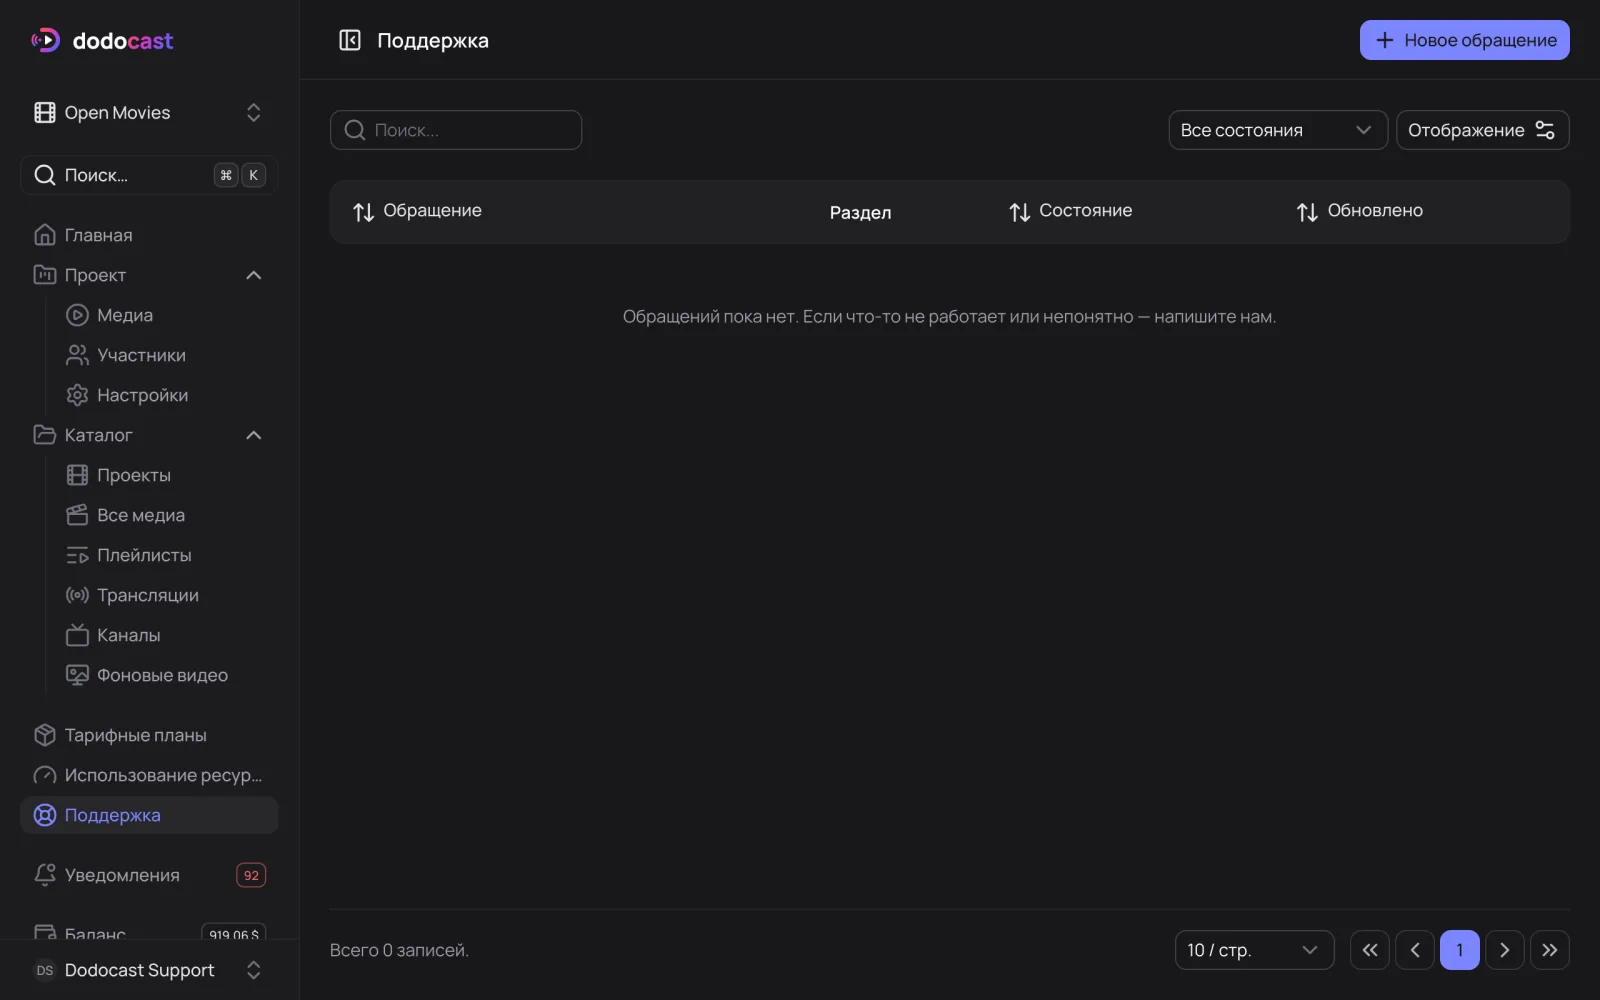Open Фоновые видео in catalog

tap(165, 675)
